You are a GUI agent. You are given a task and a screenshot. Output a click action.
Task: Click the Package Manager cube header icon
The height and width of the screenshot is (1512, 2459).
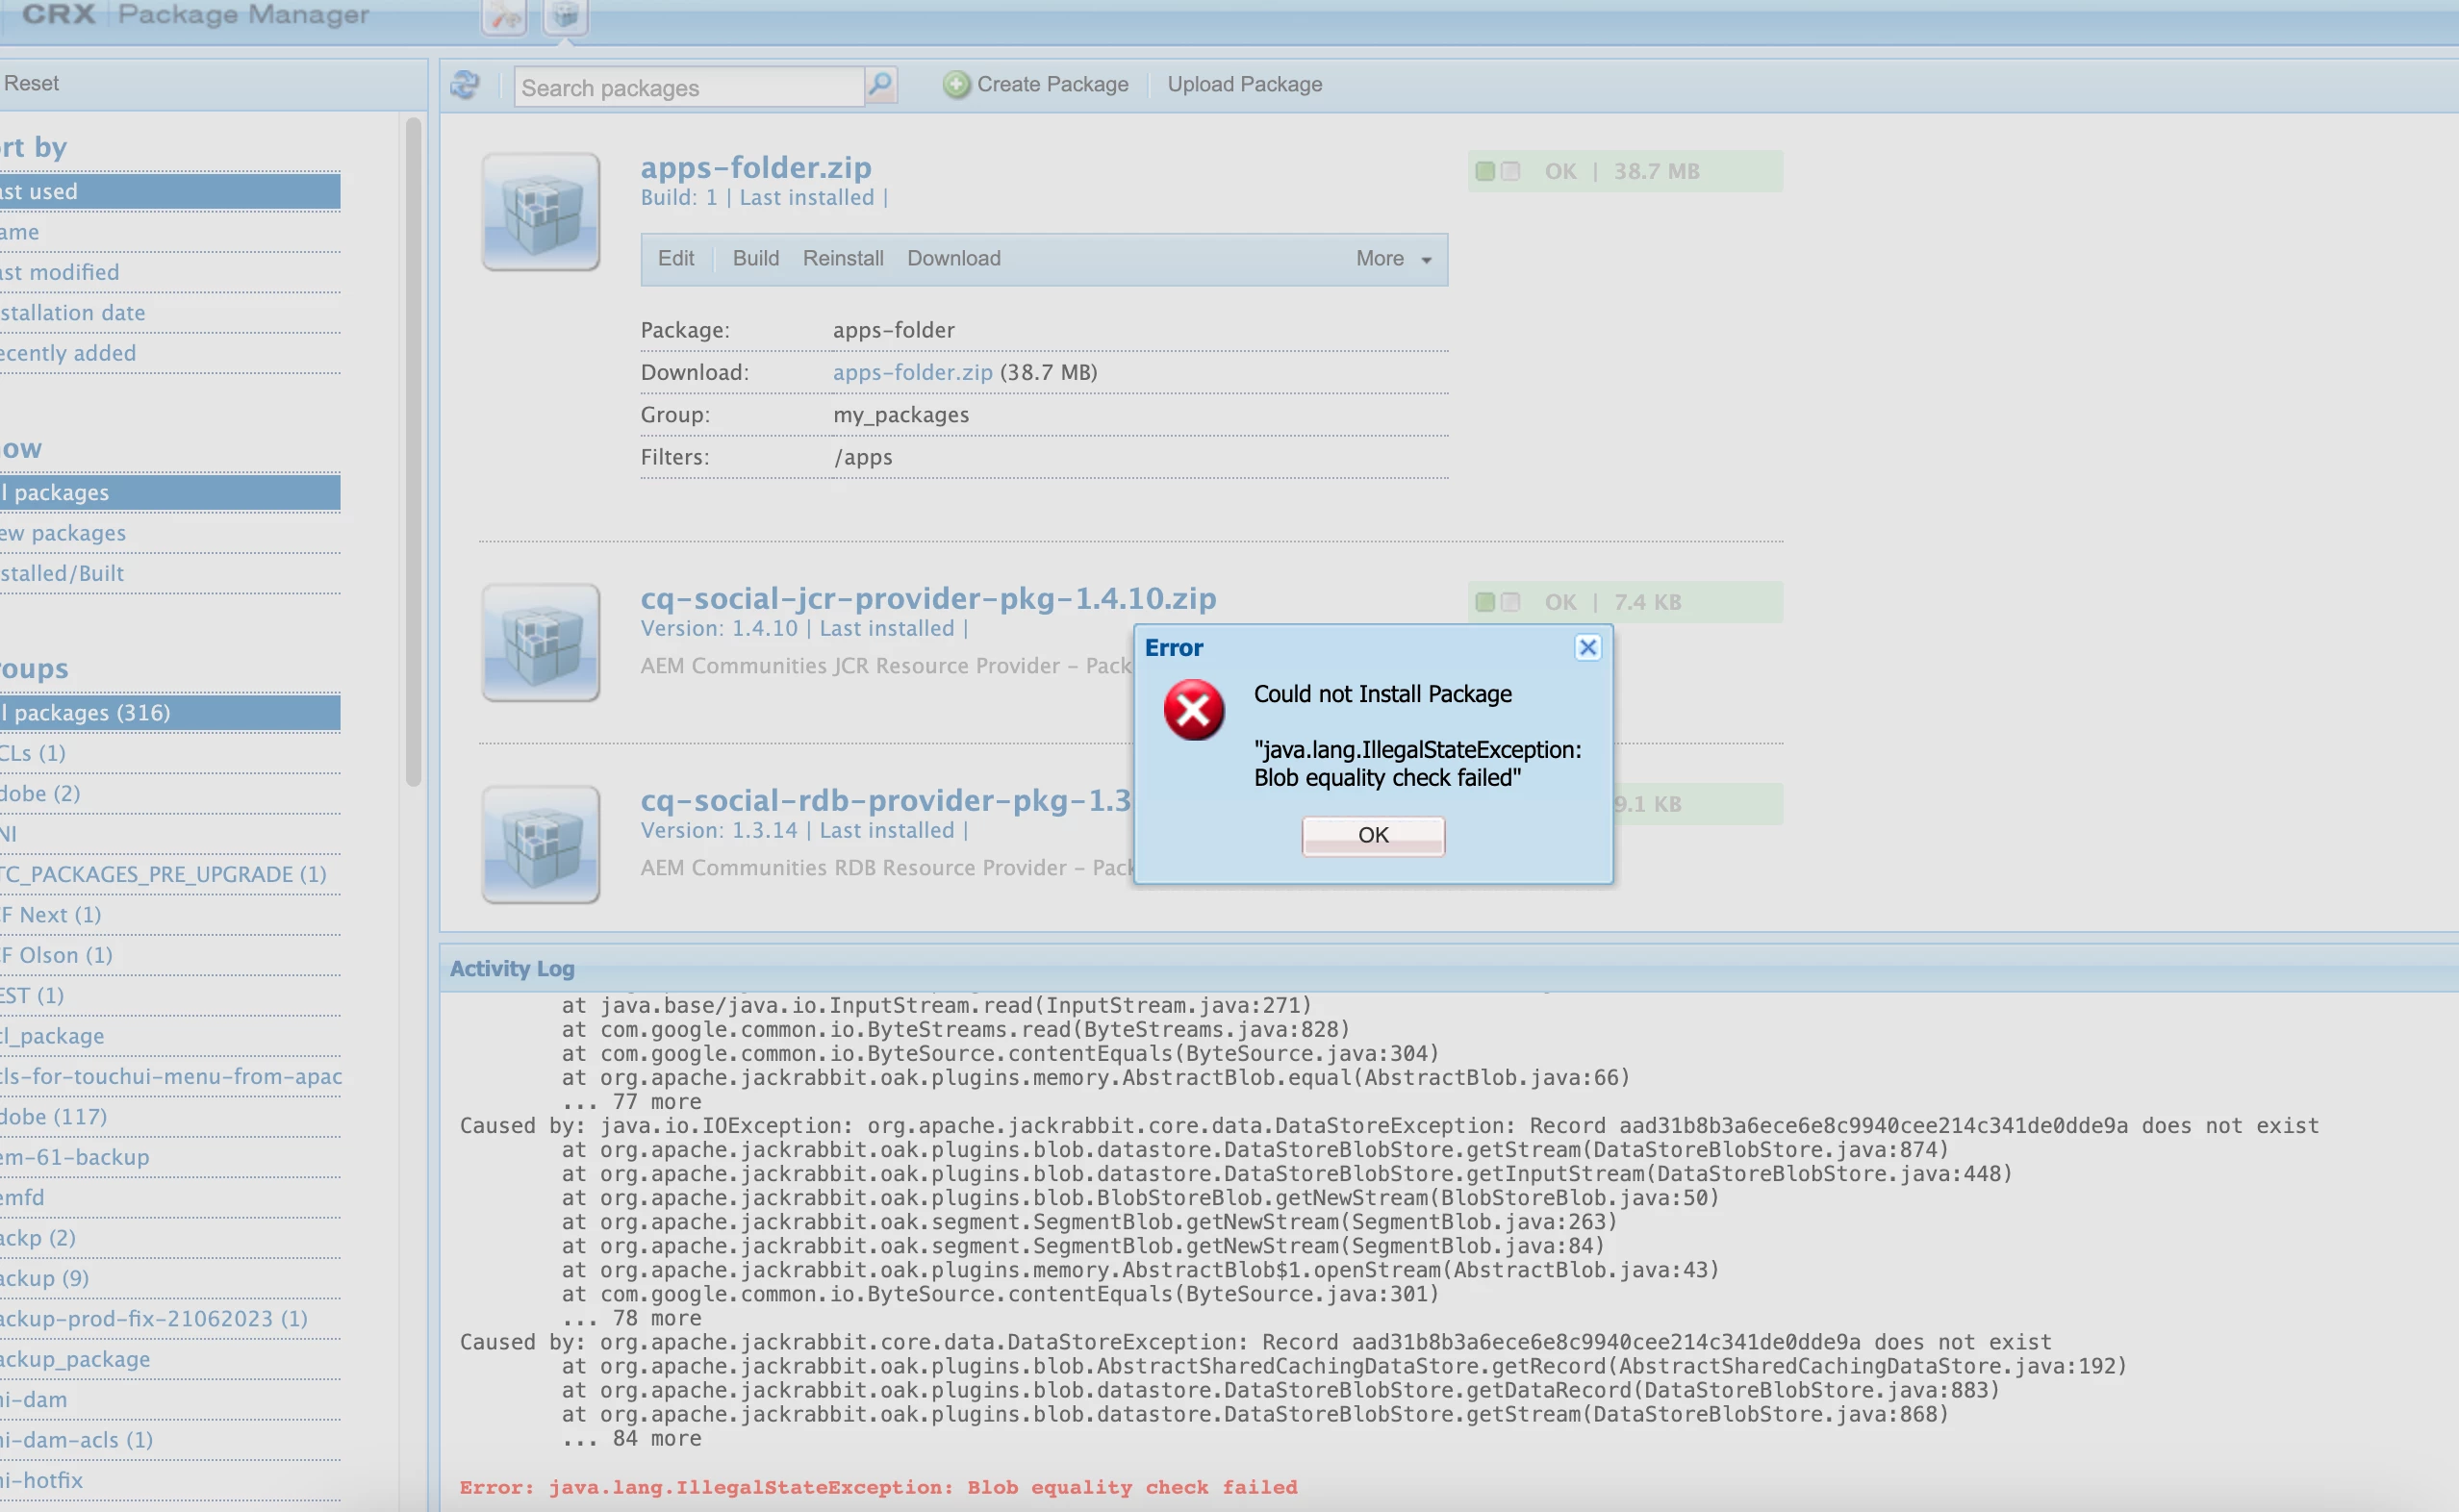566,16
